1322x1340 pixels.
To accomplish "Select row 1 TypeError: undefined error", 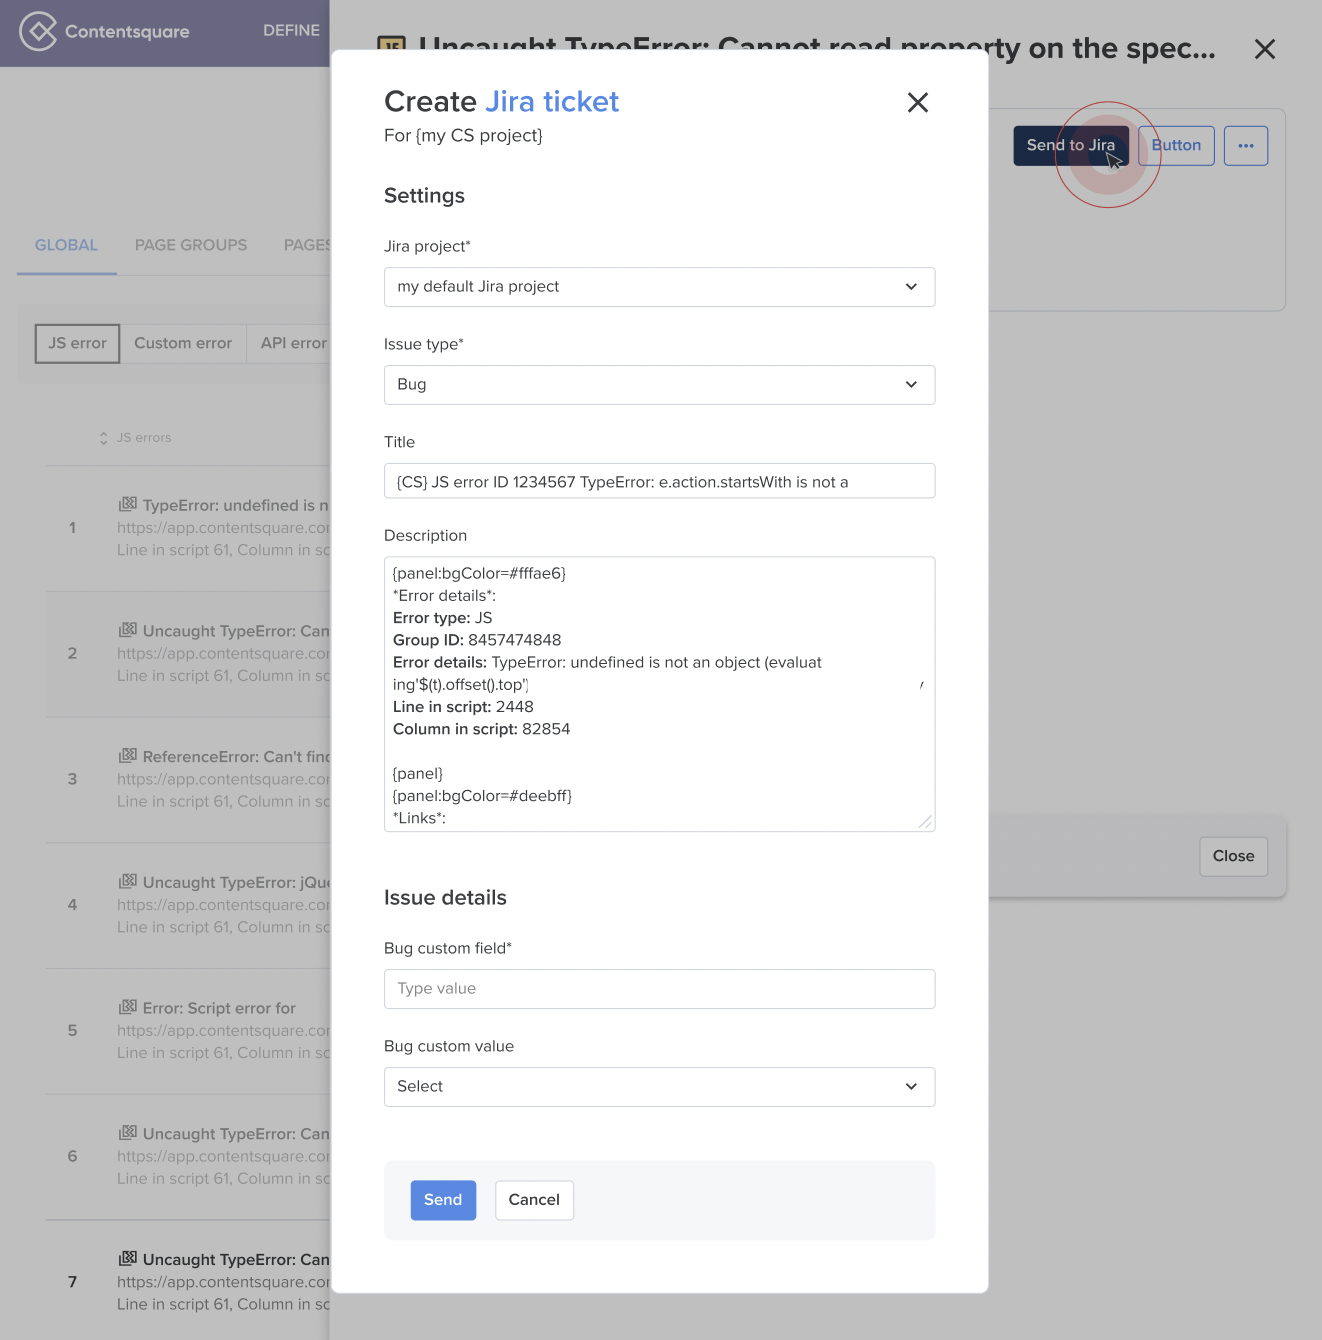I will [187, 528].
